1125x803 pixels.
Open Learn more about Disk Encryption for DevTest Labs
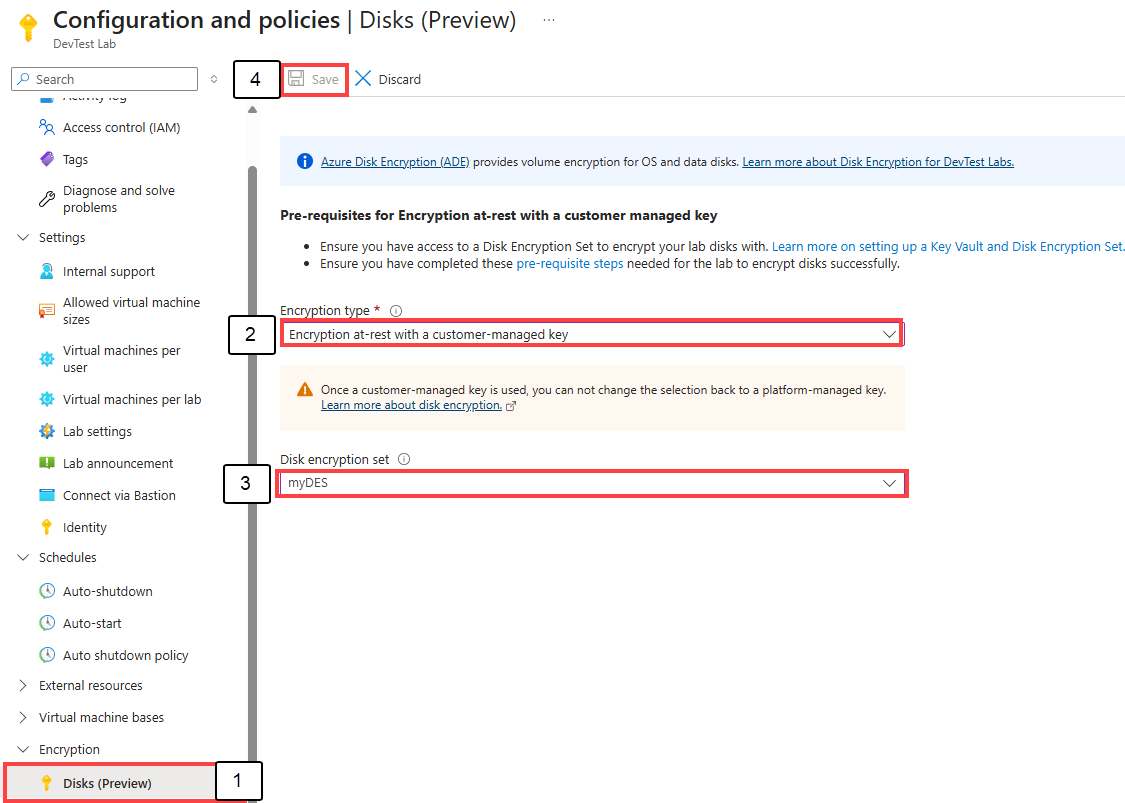point(877,161)
